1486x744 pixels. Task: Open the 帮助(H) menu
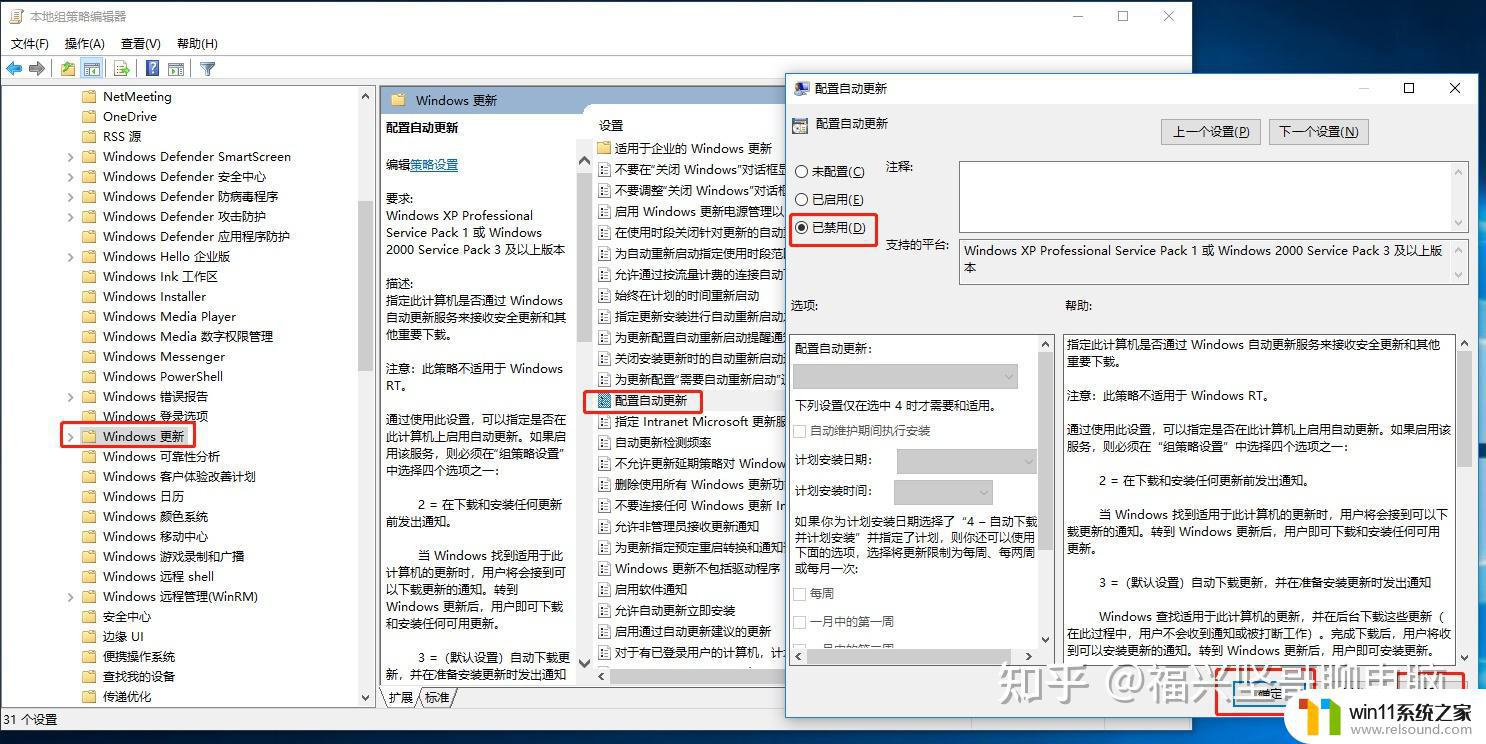click(197, 44)
